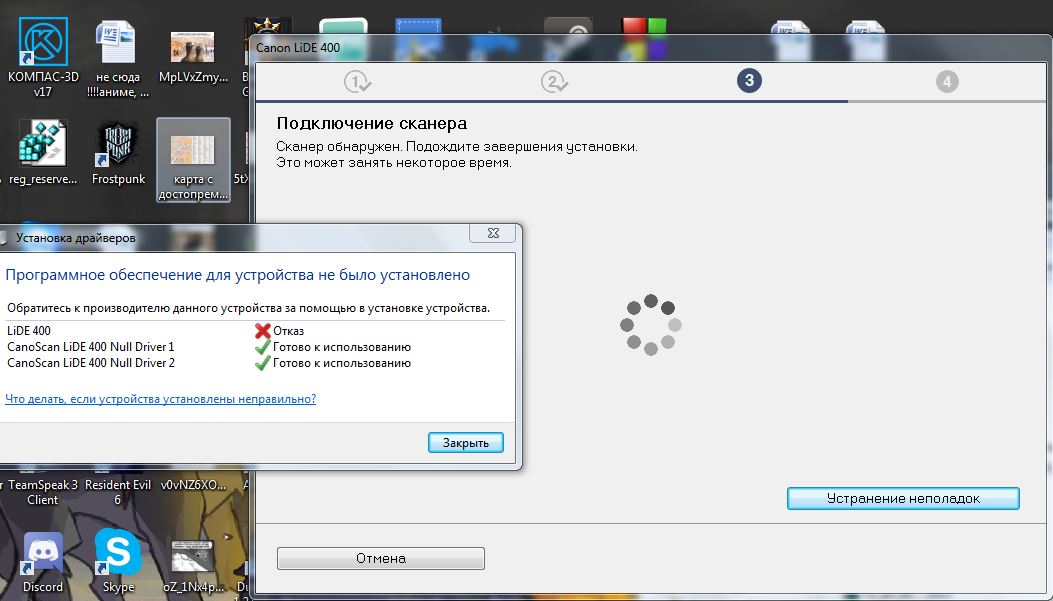Click the Закрыть button in driver dialog
The width and height of the screenshot is (1053, 601).
pos(465,443)
